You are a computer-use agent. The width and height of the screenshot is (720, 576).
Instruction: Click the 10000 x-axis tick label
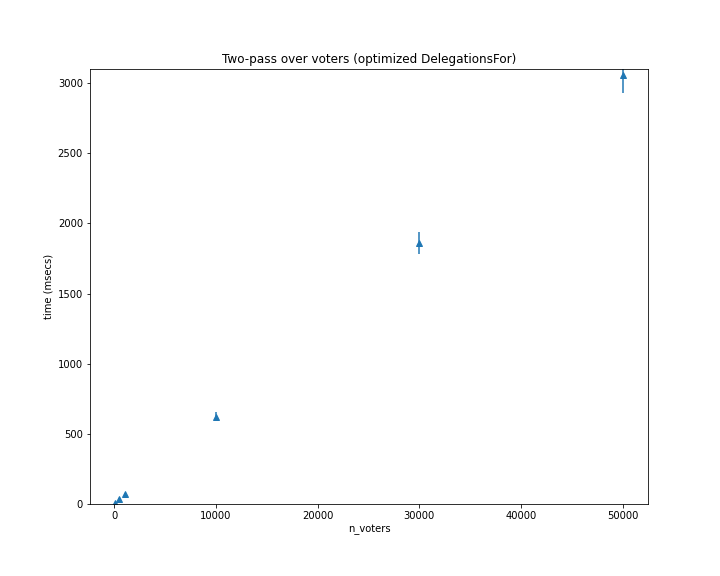point(216,515)
